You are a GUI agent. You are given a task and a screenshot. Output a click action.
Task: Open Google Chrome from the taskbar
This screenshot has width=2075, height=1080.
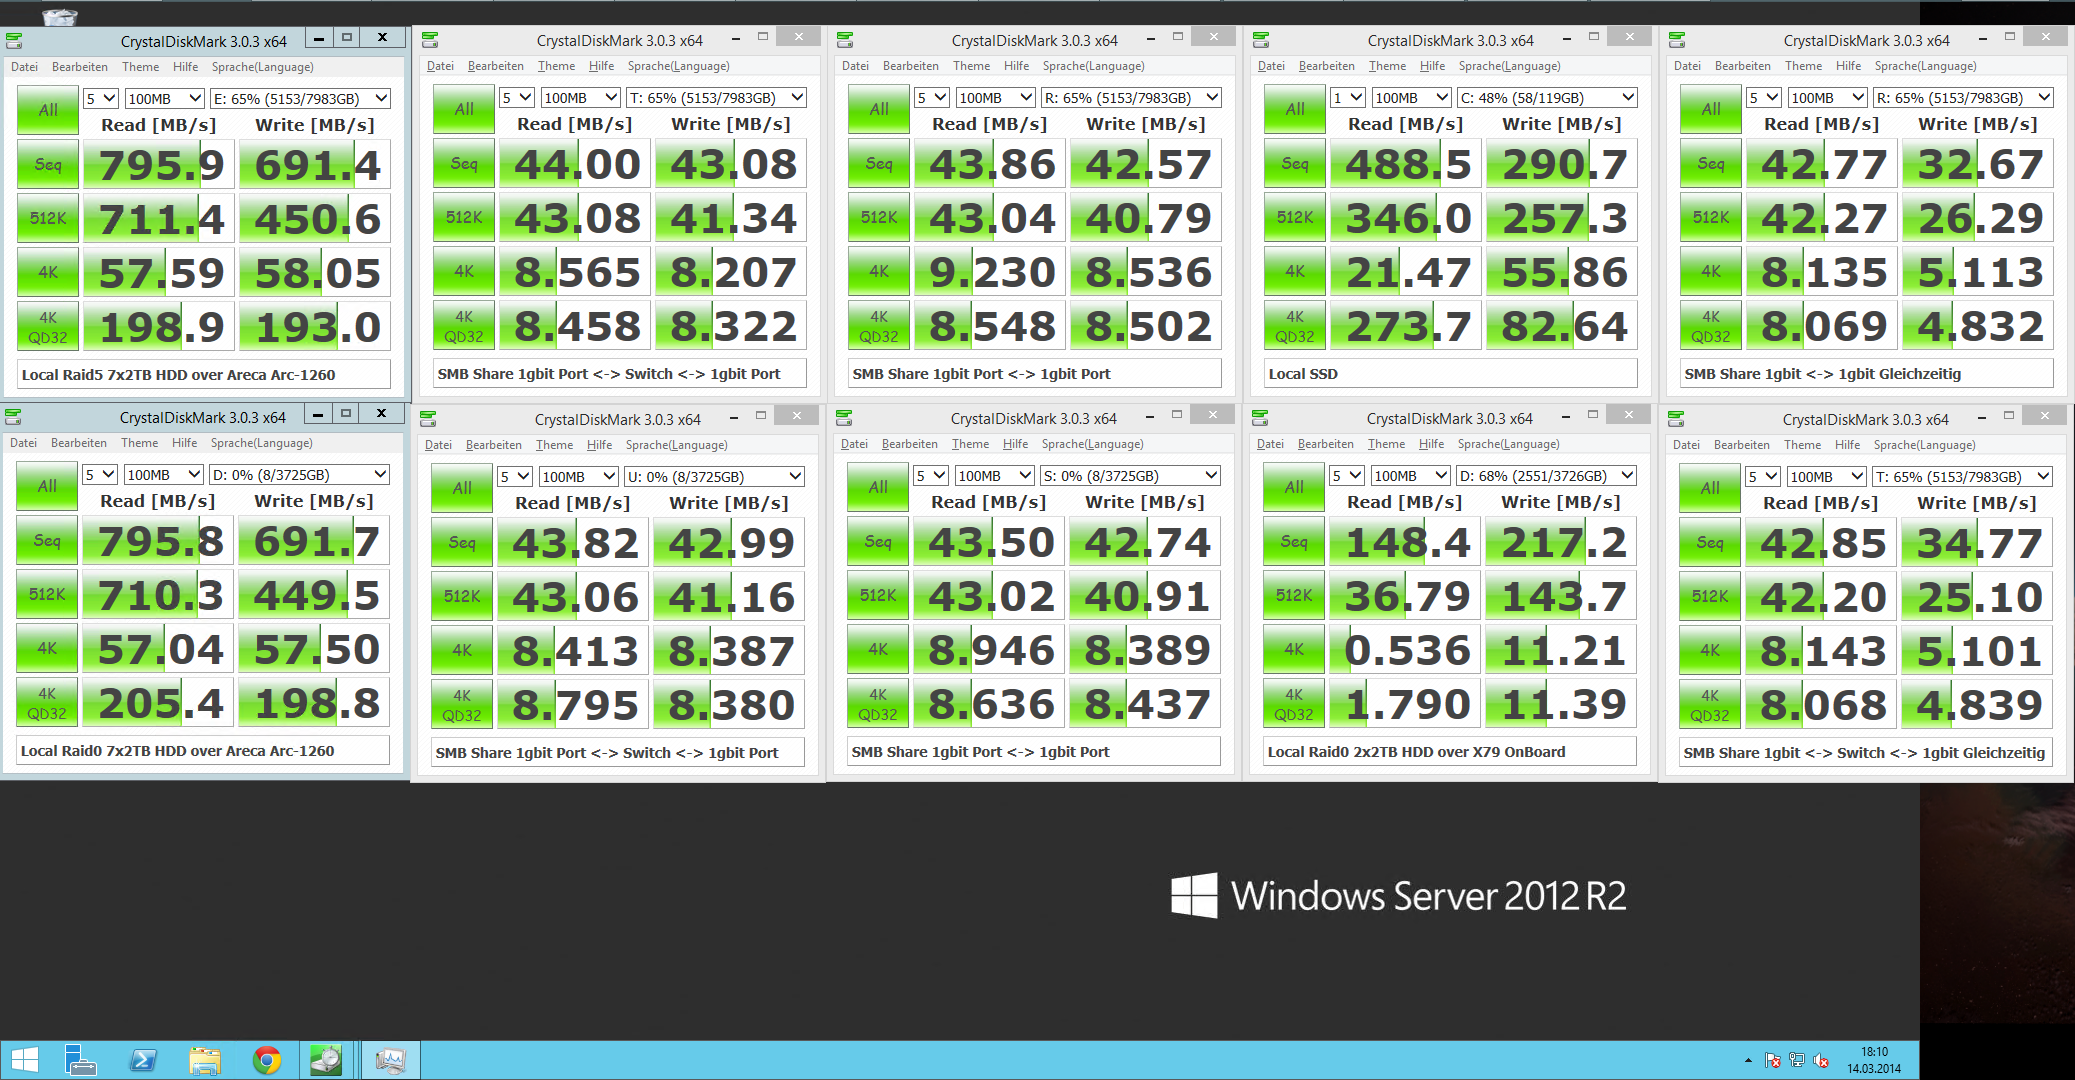coord(267,1060)
